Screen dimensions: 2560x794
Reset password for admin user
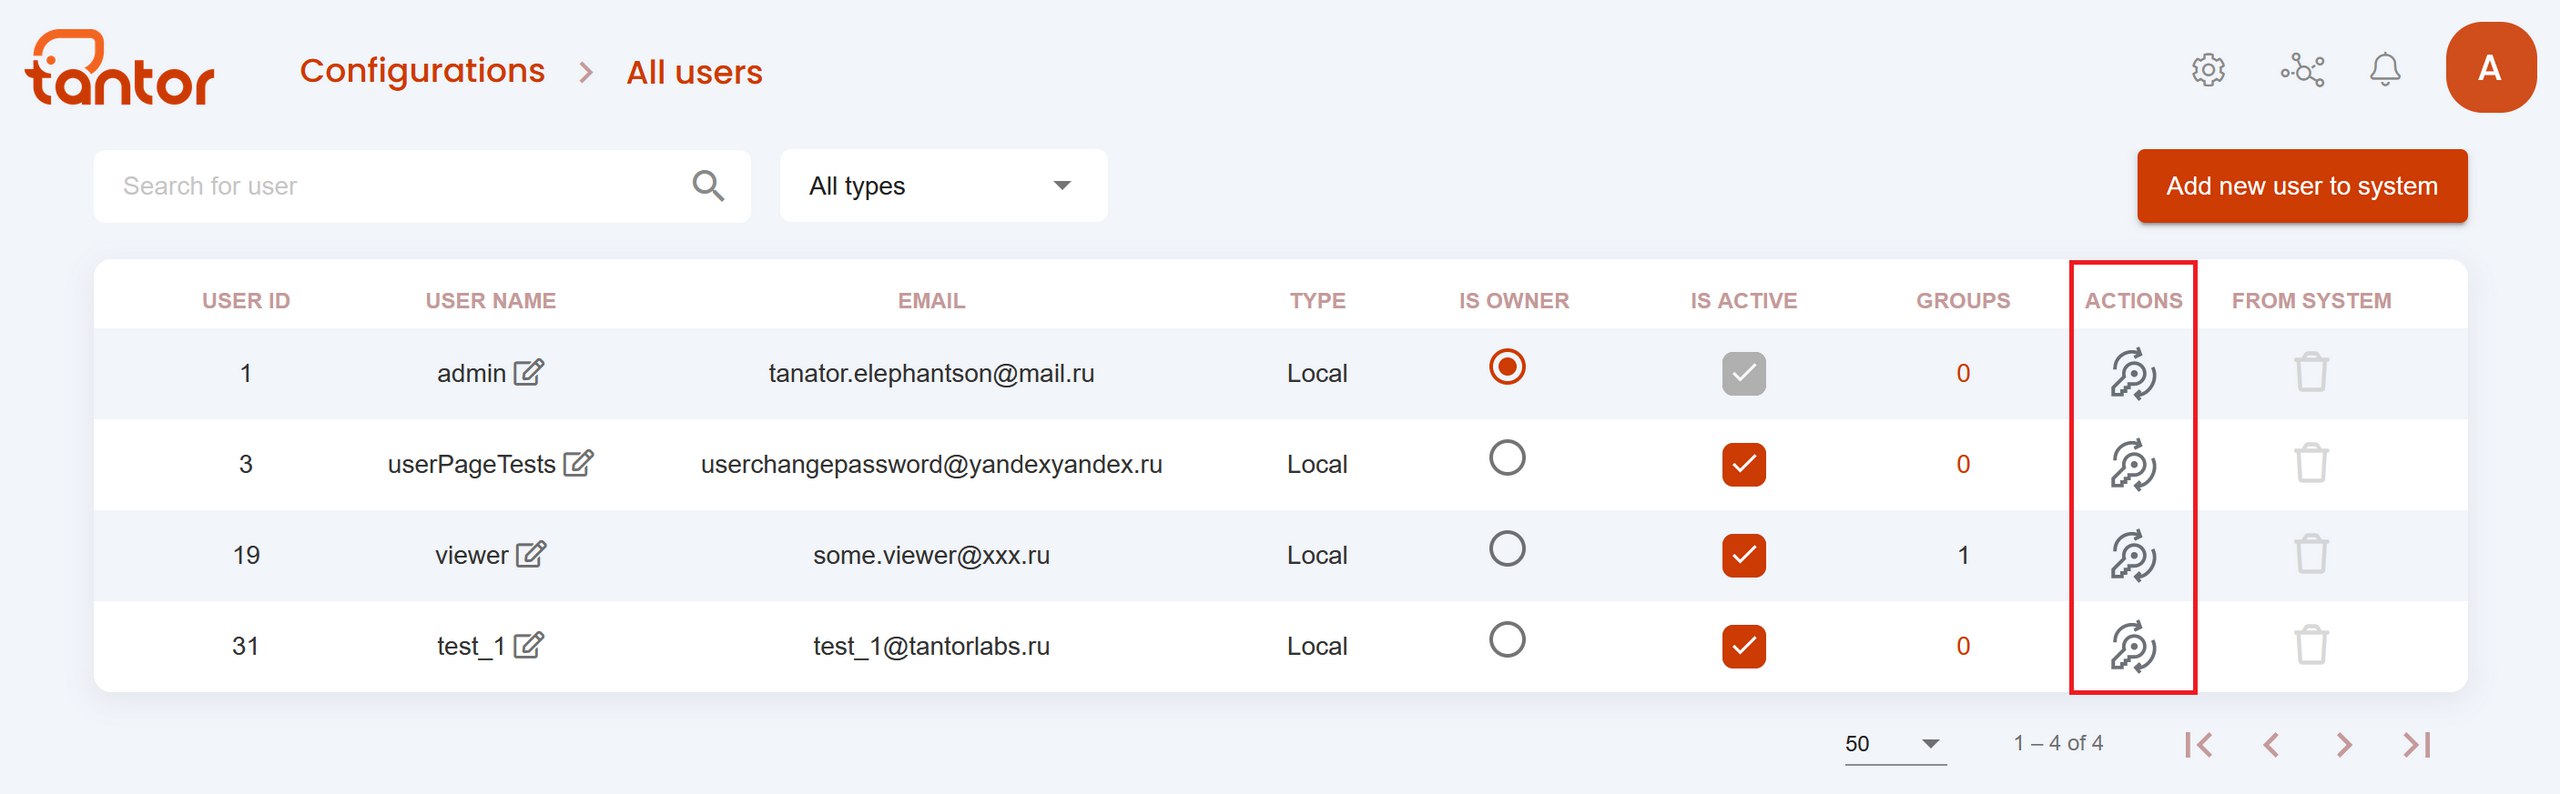coord(2133,374)
